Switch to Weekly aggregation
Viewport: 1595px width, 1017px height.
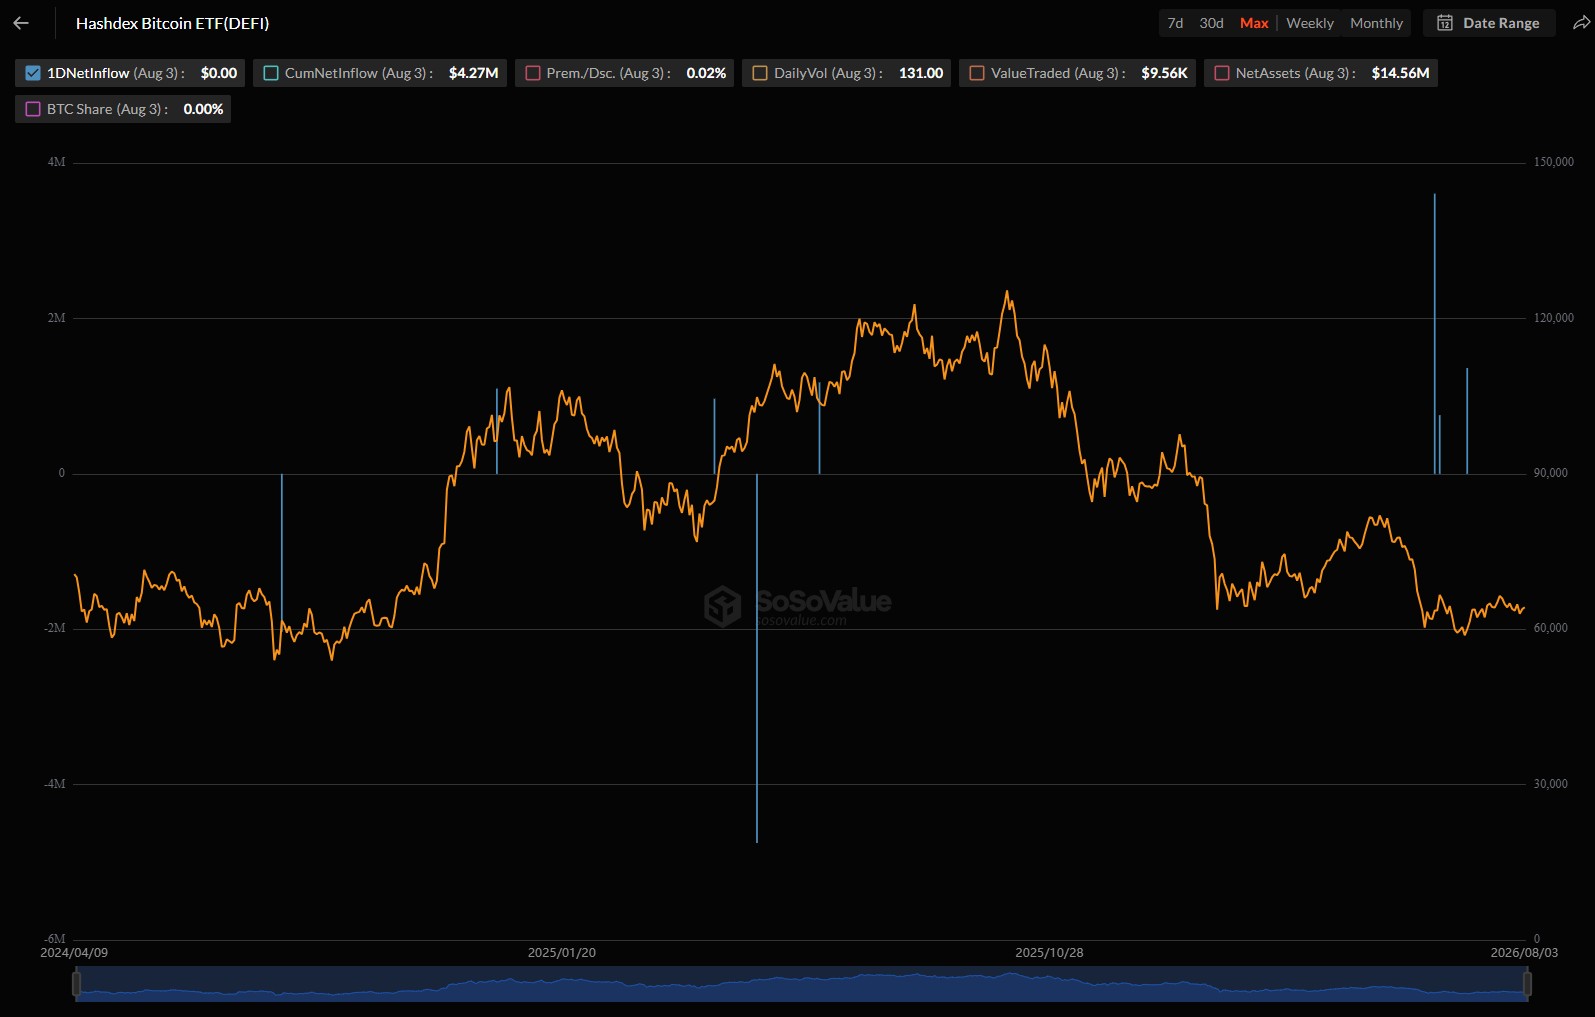click(1310, 23)
